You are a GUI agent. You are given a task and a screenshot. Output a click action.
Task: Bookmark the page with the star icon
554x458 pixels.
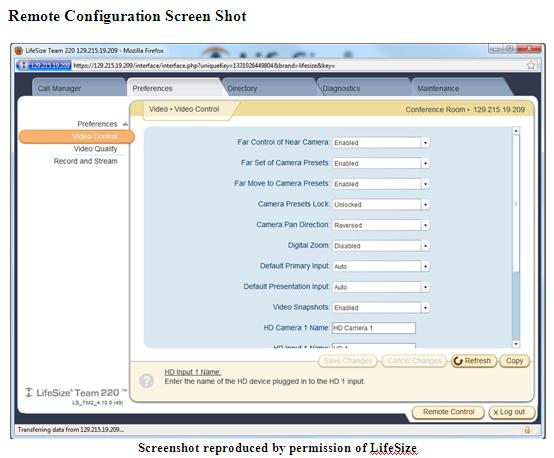click(x=531, y=65)
